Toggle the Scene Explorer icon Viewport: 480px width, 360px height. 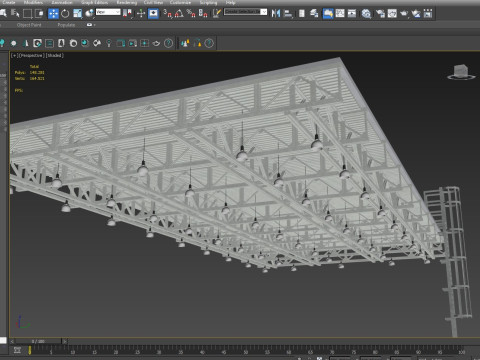302,13
